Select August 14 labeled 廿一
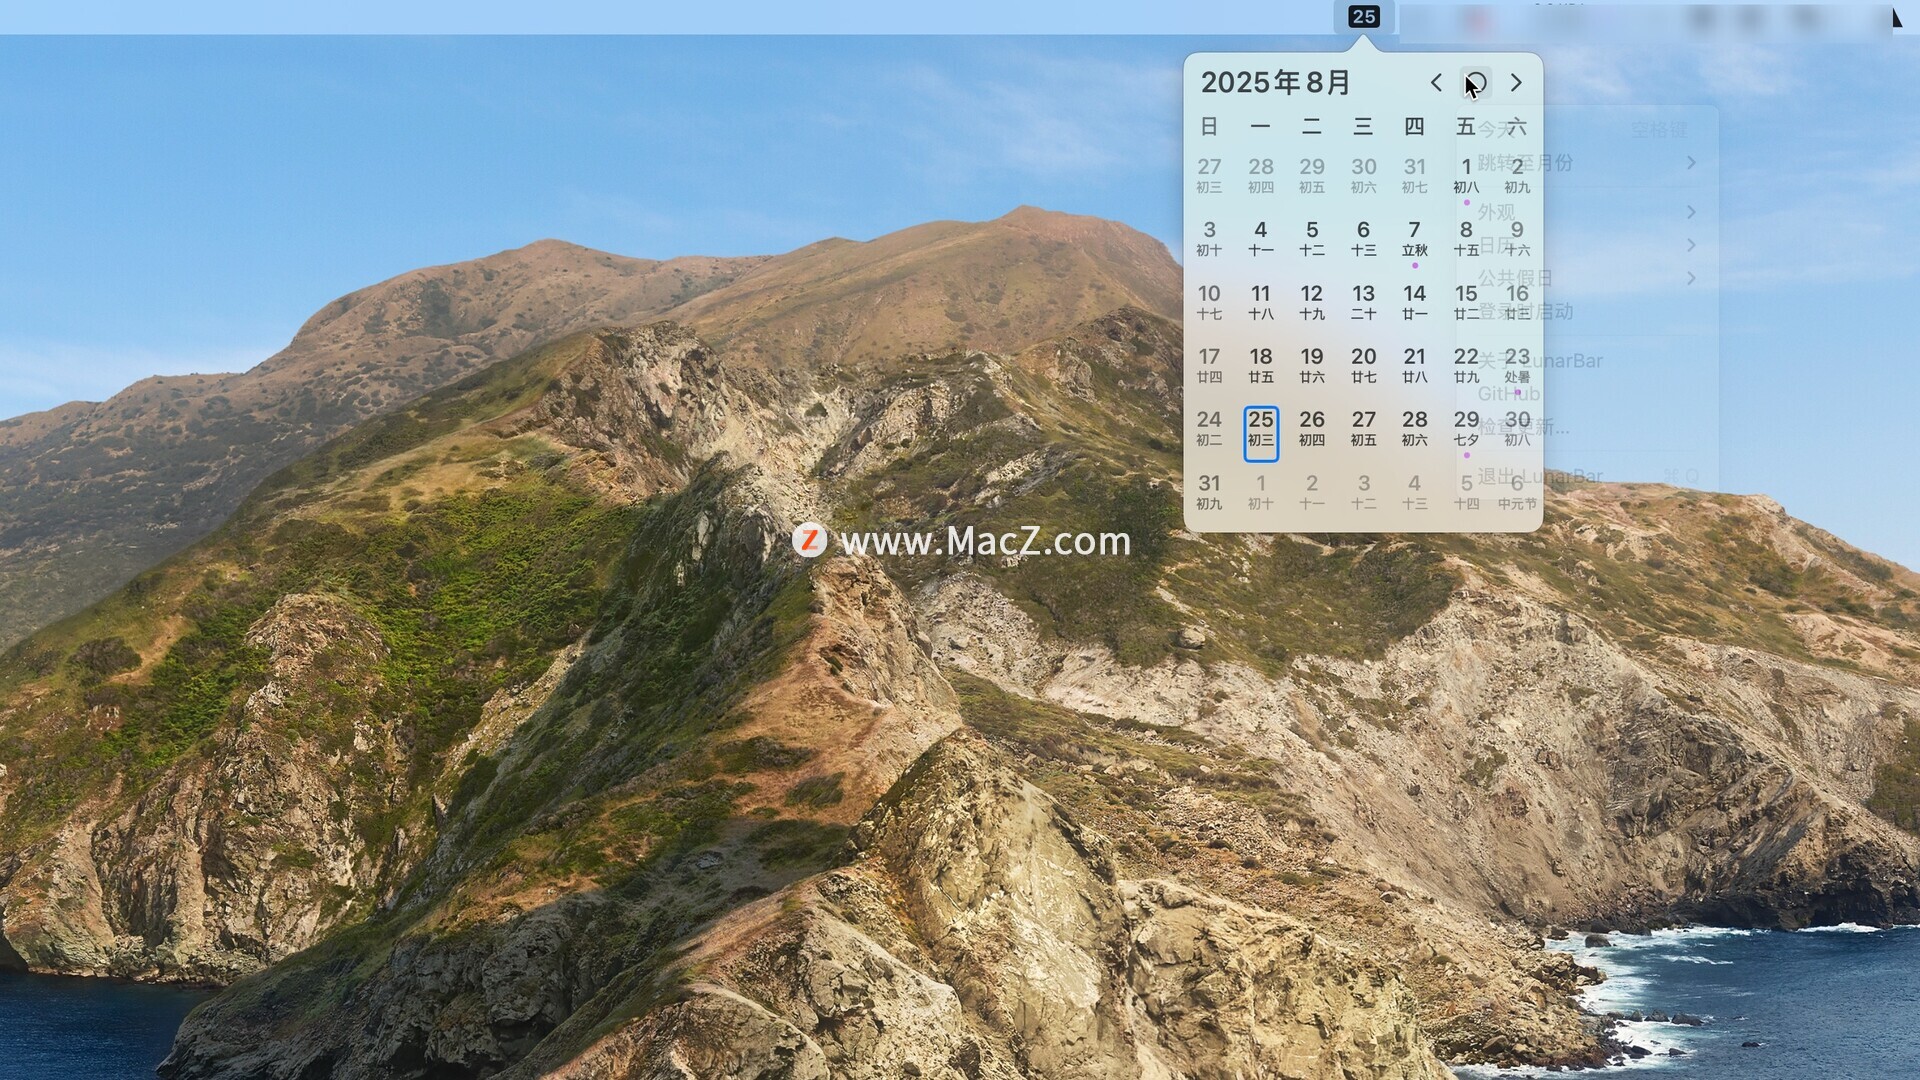Viewport: 1920px width, 1080px height. [x=1414, y=303]
